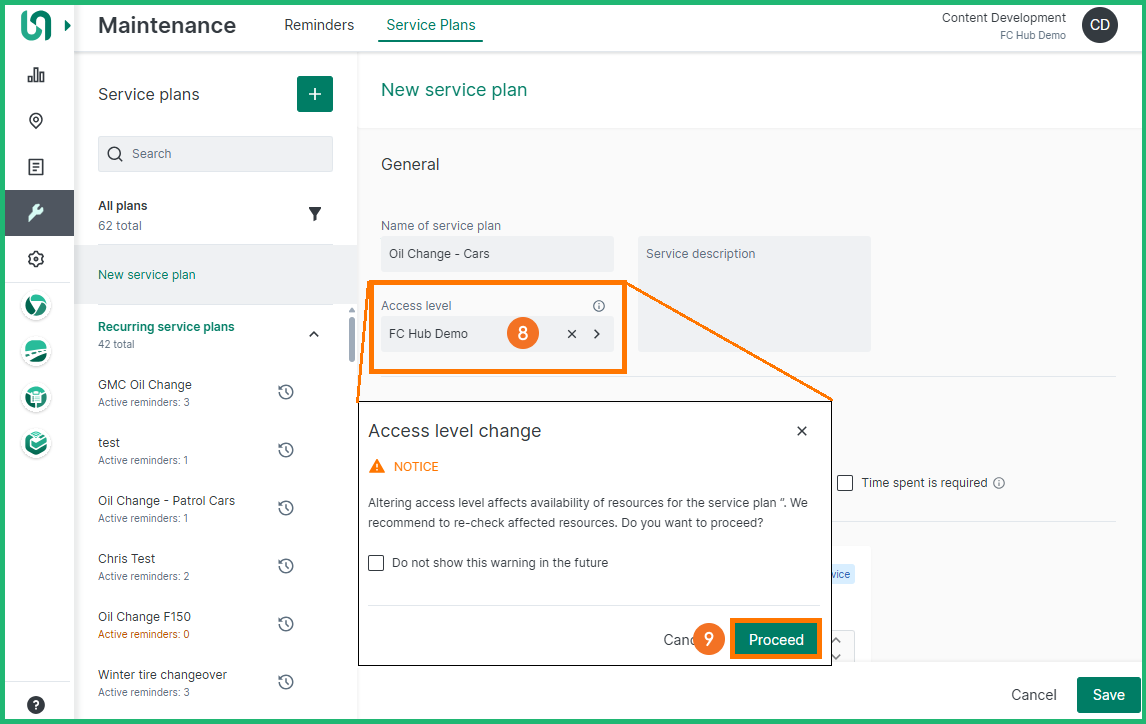Expand the FC Hub Demo access level arrow
Viewport: 1146px width, 724px height.
point(597,334)
